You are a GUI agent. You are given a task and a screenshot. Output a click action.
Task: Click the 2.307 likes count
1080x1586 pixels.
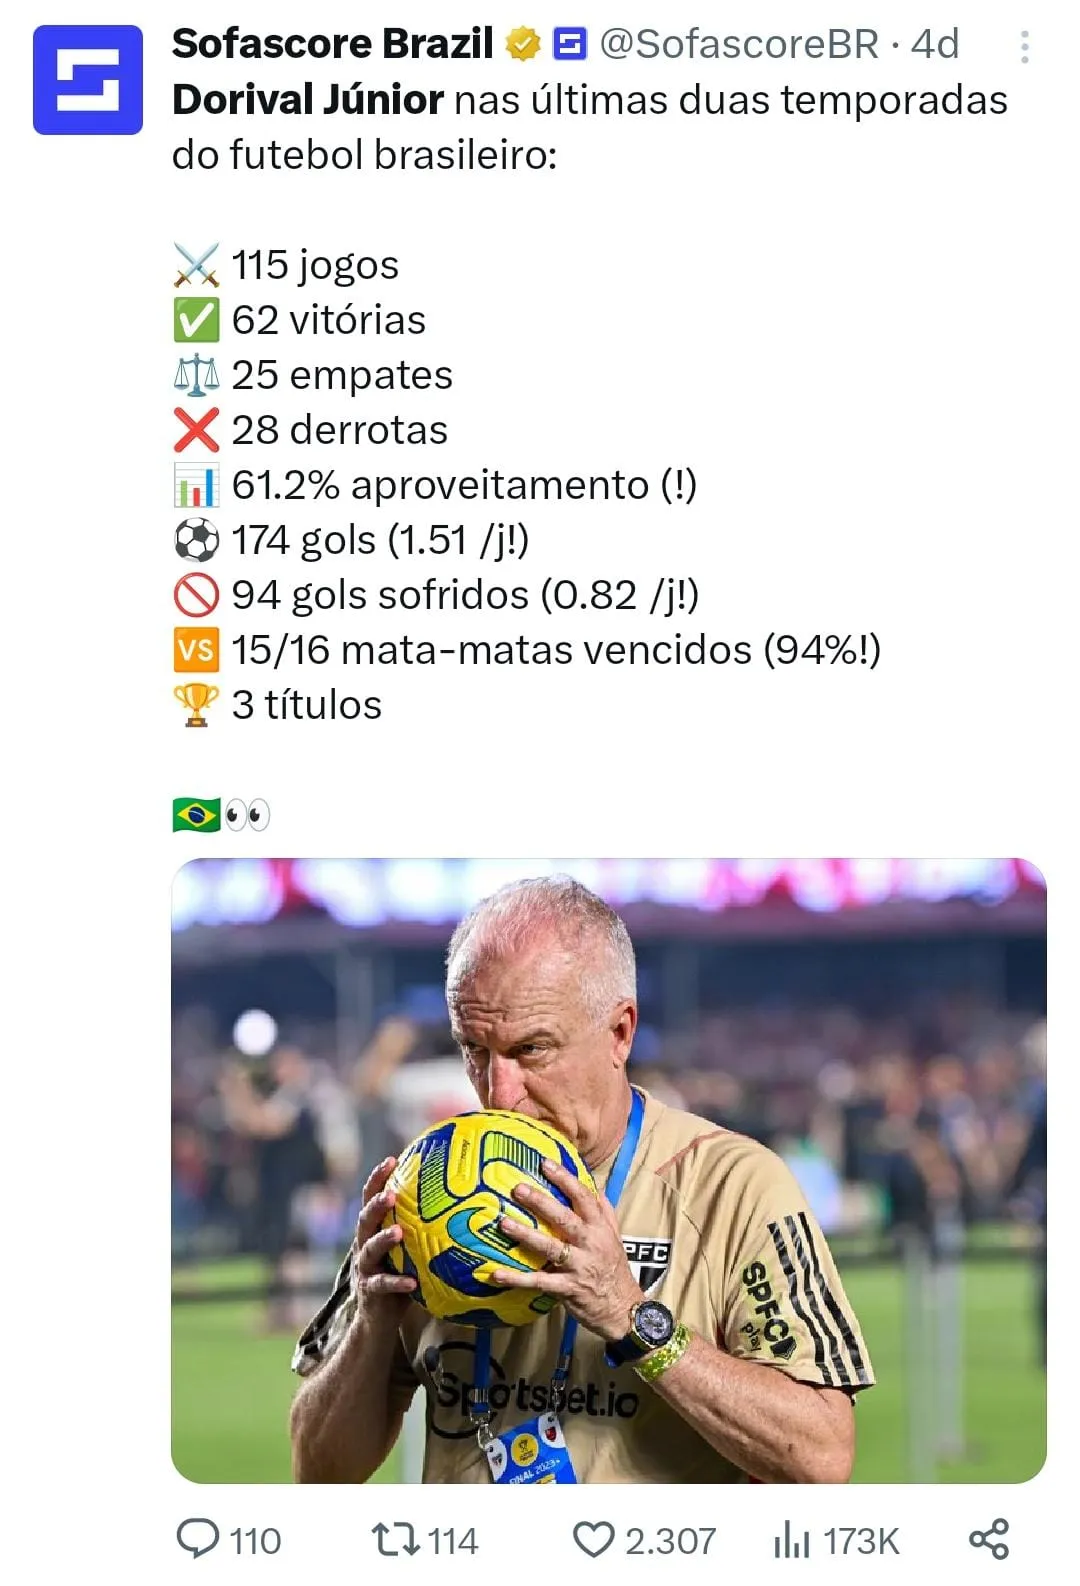click(x=670, y=1541)
